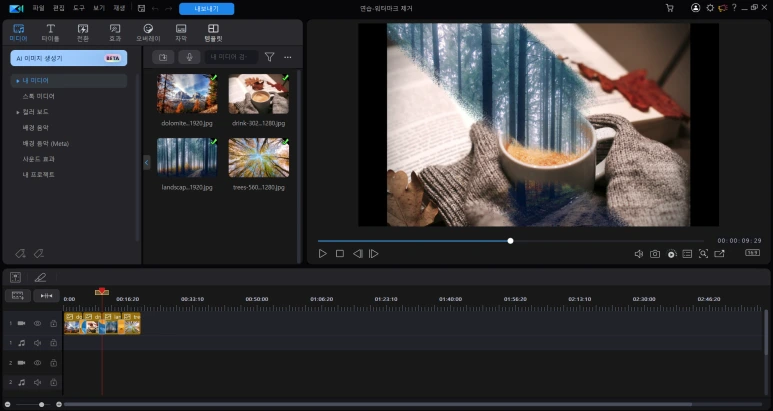Select the drink-302...1280.jpg thumbnail

pyautogui.click(x=259, y=94)
